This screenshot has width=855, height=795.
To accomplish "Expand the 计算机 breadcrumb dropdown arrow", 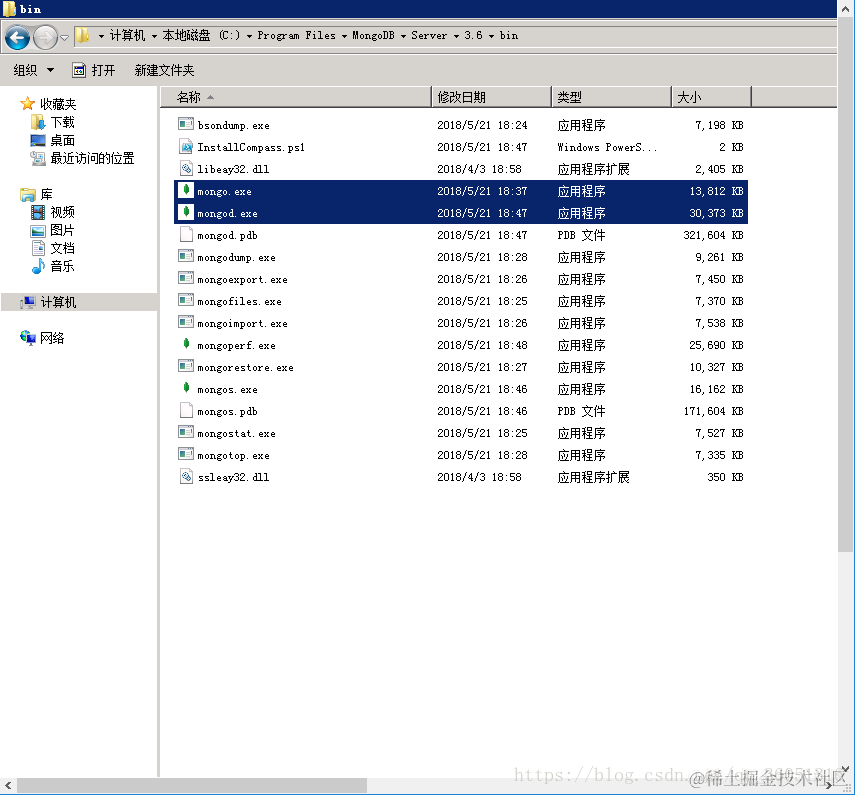I will click(x=154, y=36).
